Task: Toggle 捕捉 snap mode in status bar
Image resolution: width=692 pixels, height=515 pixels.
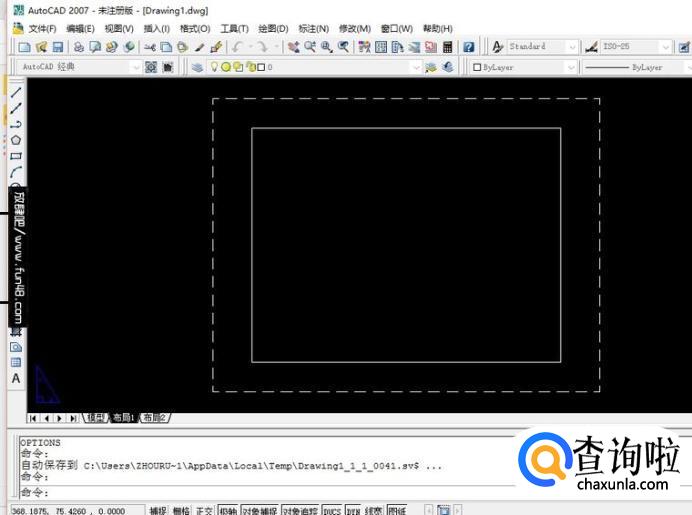Action: click(158, 510)
